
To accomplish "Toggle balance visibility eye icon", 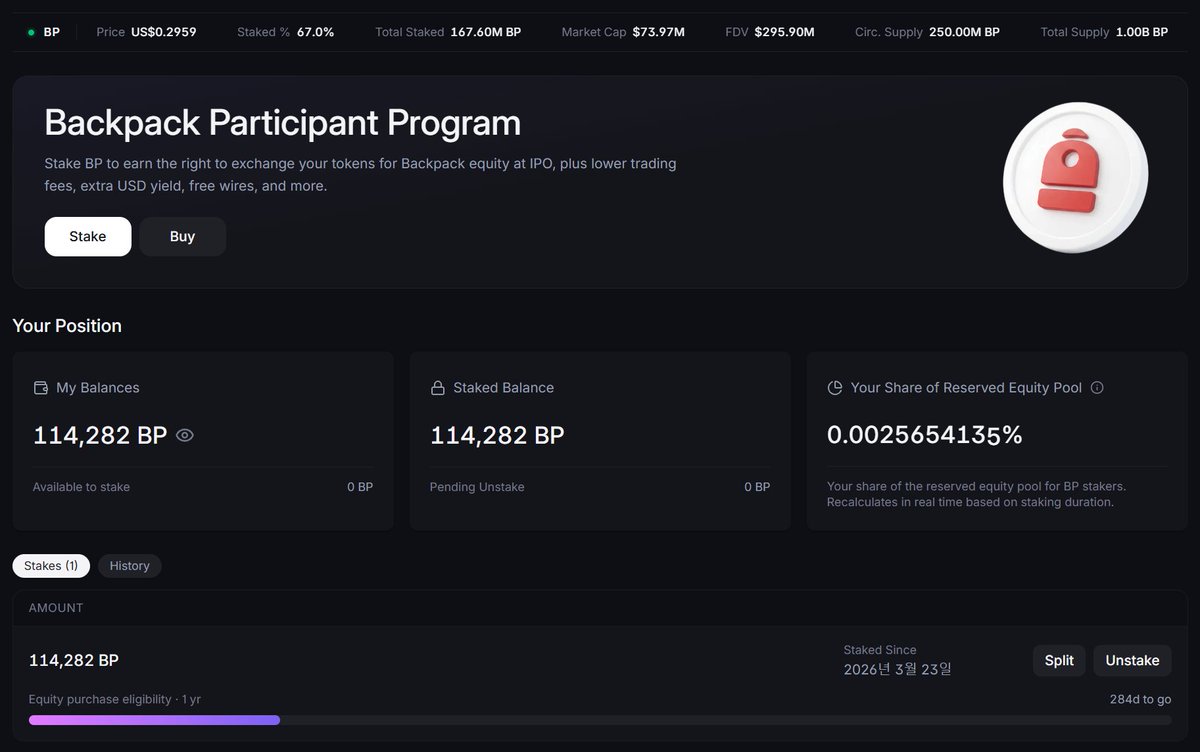I will (x=185, y=435).
